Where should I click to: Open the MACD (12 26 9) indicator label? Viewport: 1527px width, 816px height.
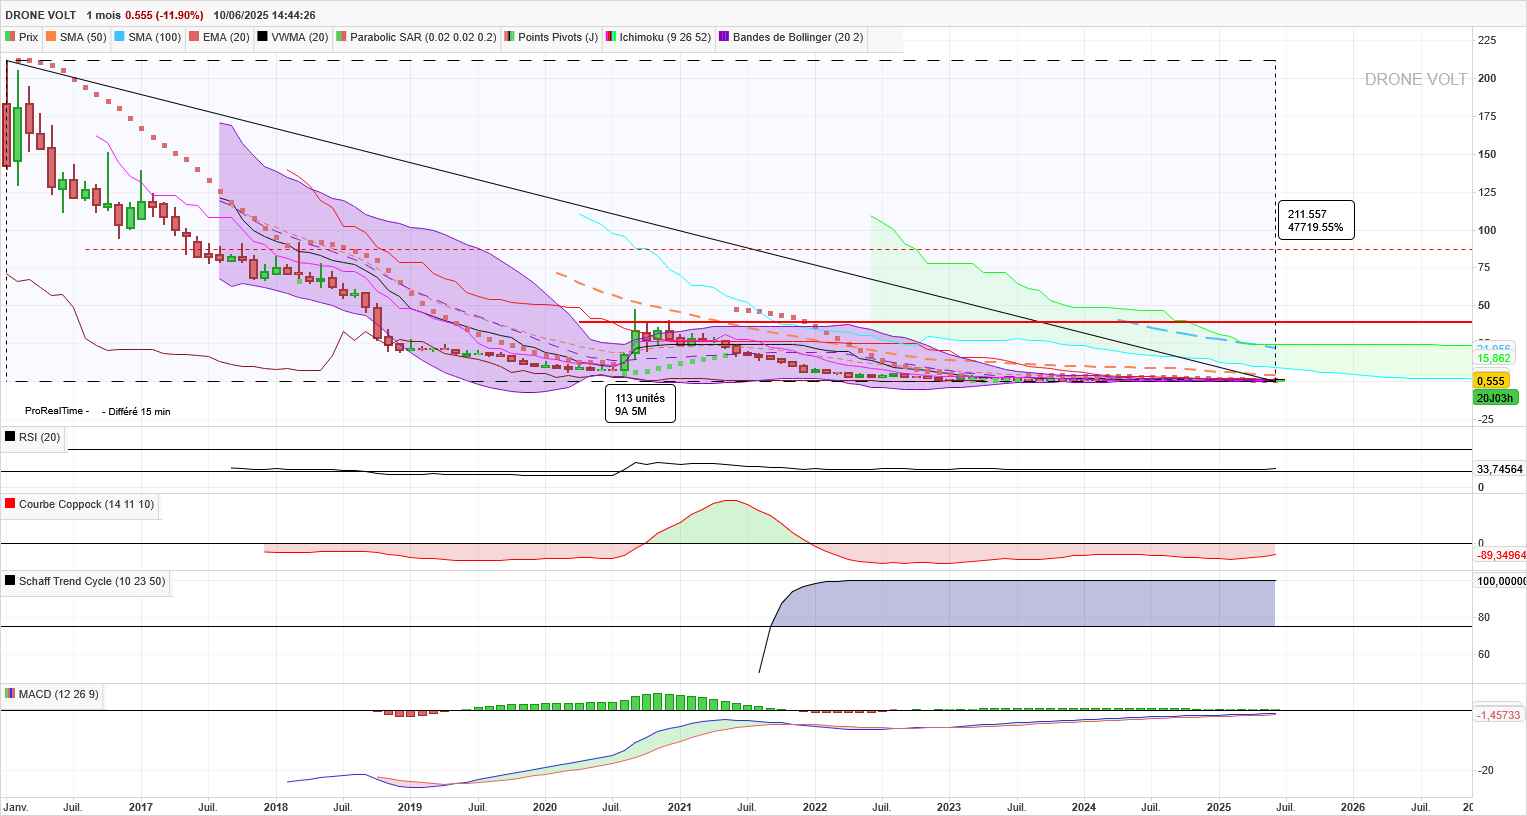tap(58, 693)
